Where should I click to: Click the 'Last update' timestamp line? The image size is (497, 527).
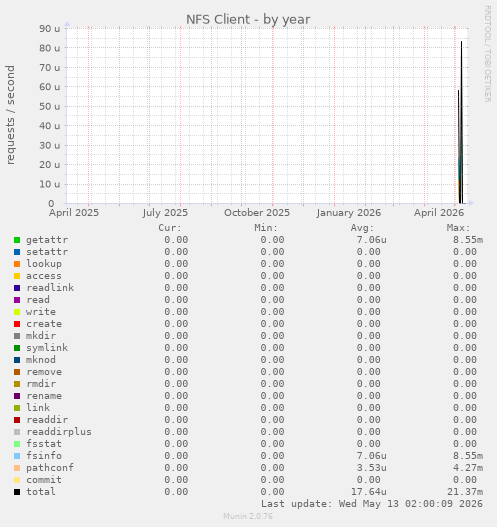[x=372, y=504]
